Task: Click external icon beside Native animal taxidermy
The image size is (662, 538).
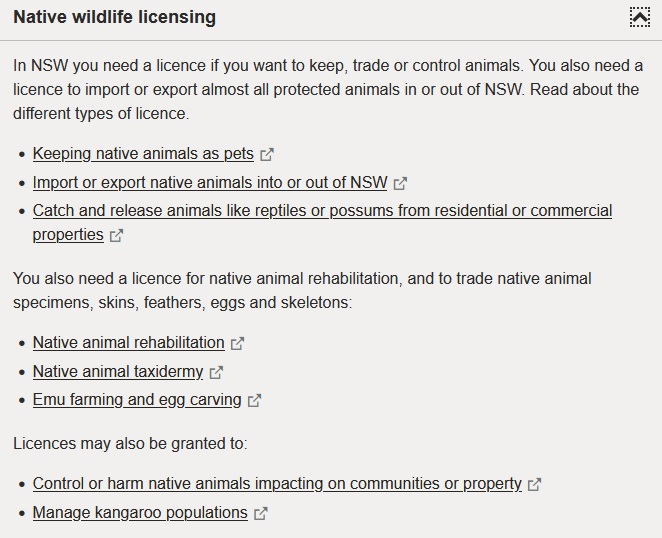Action: (x=216, y=373)
